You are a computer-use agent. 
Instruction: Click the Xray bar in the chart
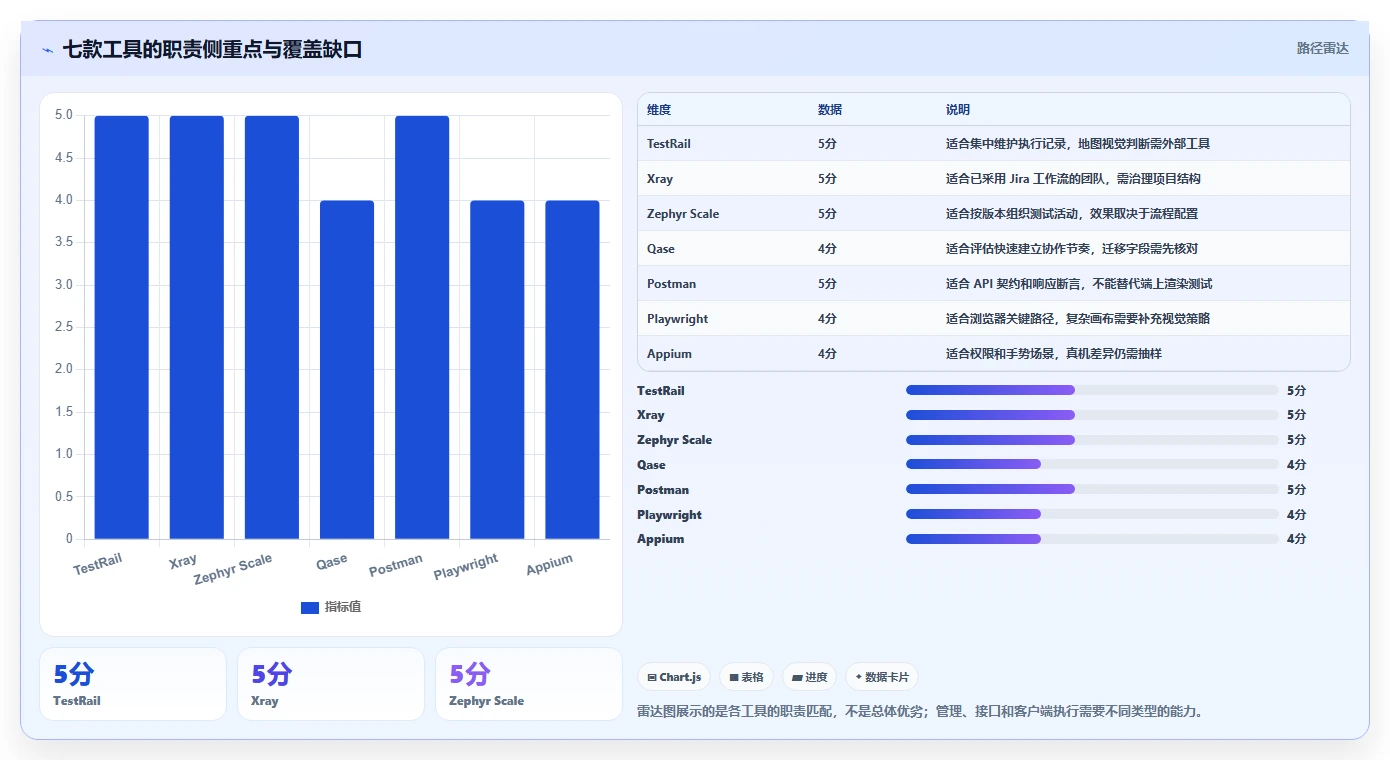pyautogui.click(x=197, y=327)
